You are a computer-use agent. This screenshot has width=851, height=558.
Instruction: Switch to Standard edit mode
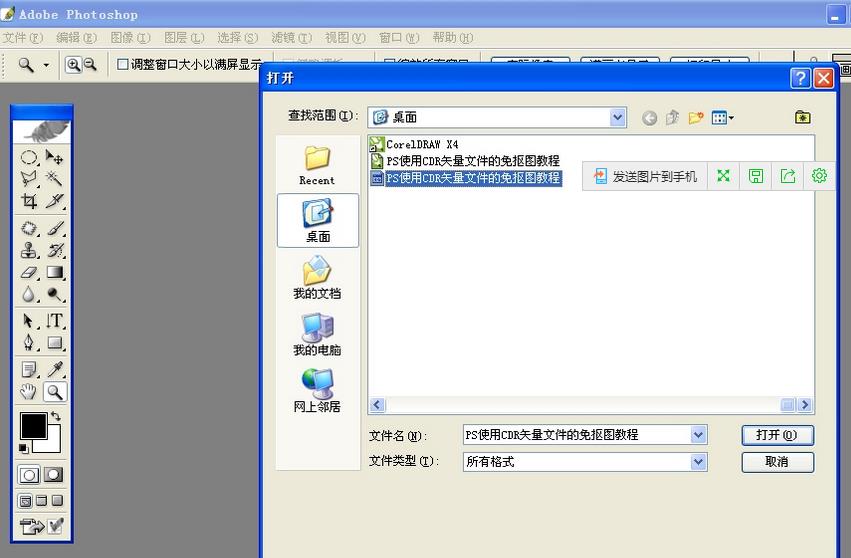[29, 475]
